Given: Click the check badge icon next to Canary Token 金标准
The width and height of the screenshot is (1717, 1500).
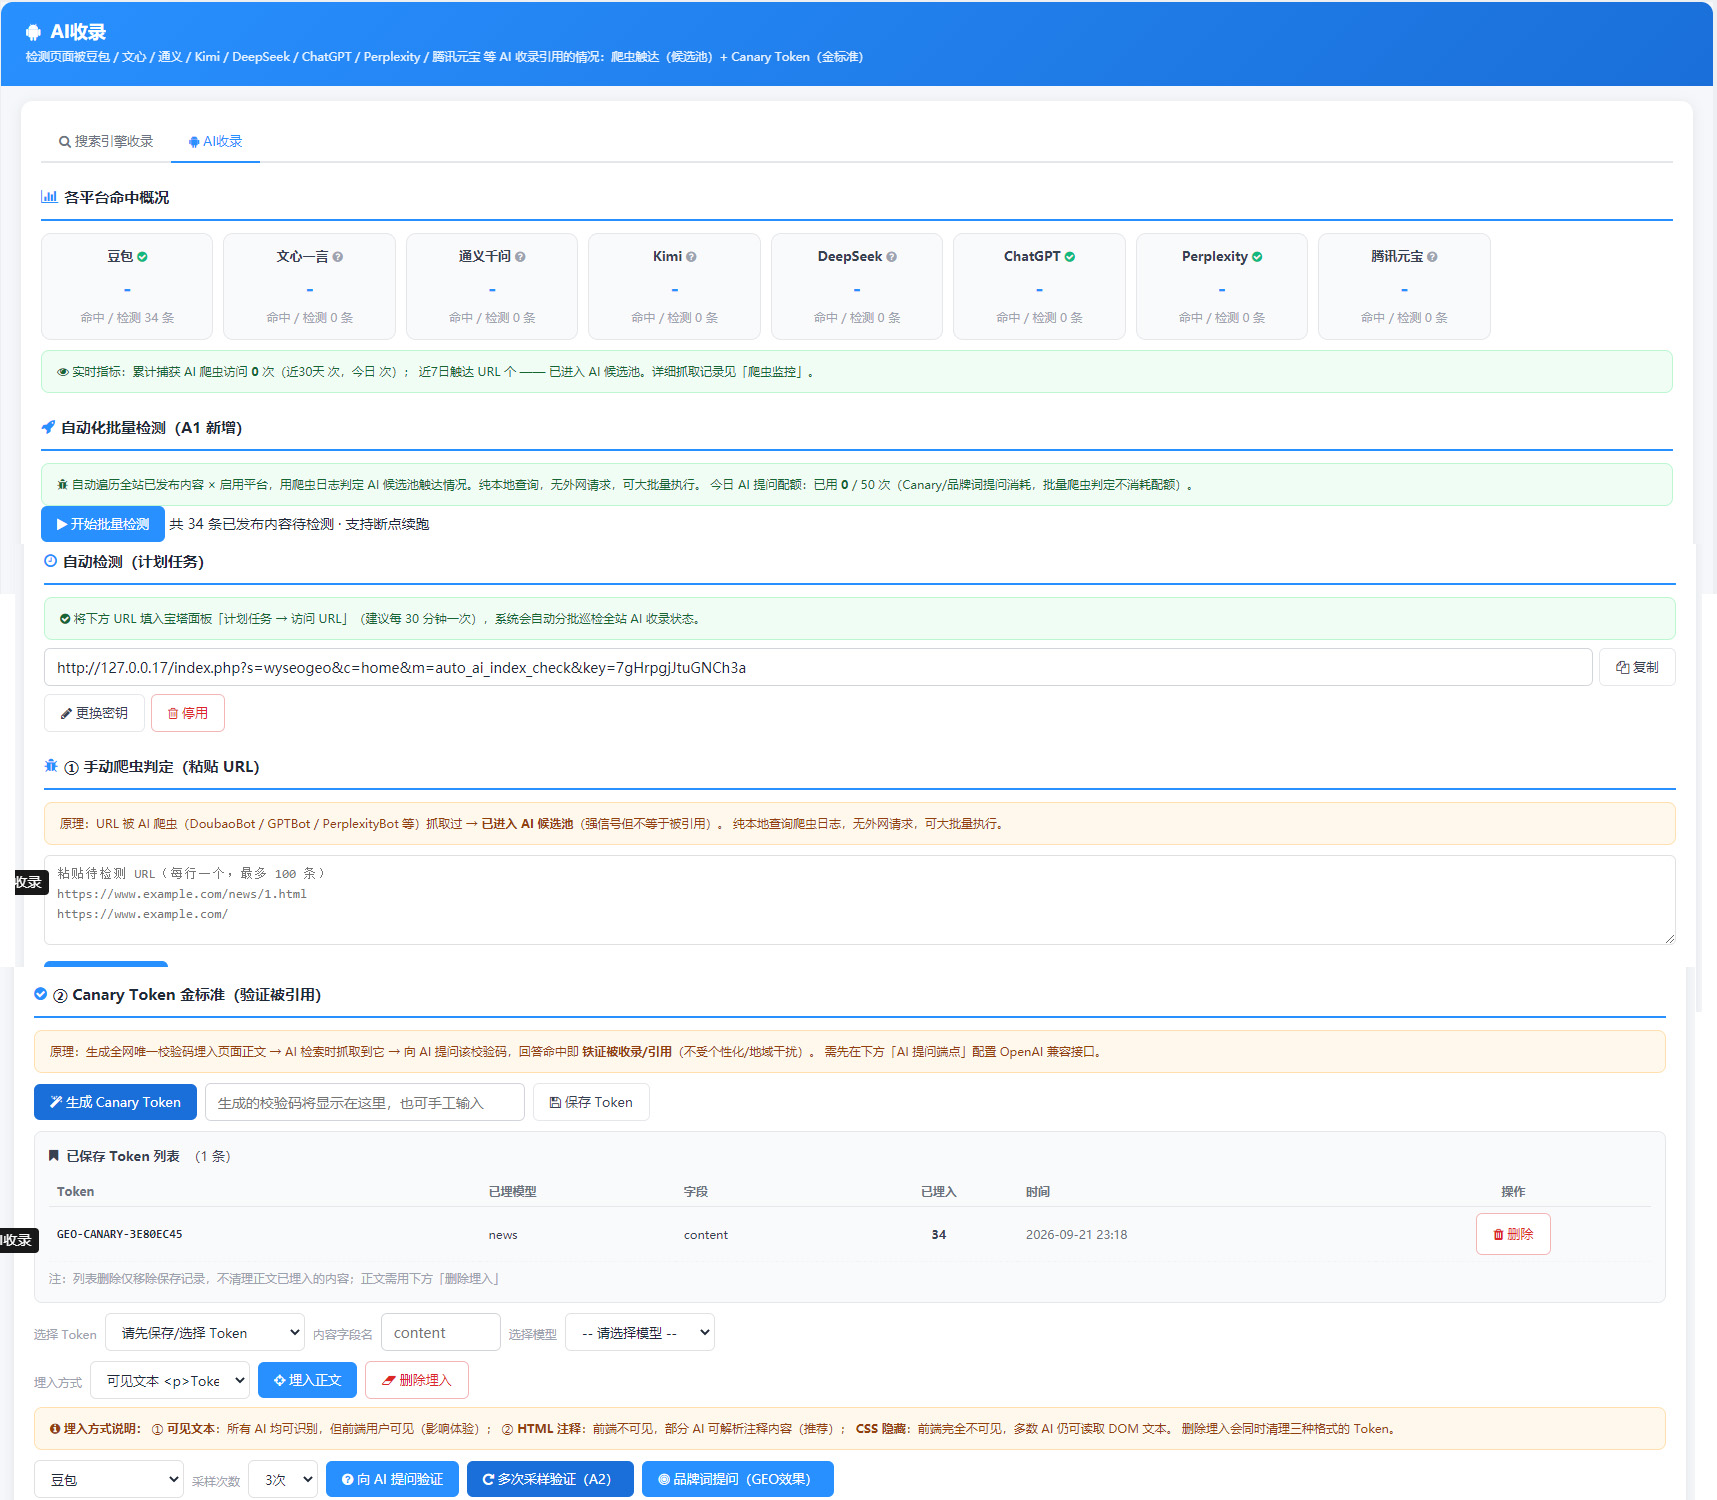Looking at the screenshot, I should (x=41, y=994).
